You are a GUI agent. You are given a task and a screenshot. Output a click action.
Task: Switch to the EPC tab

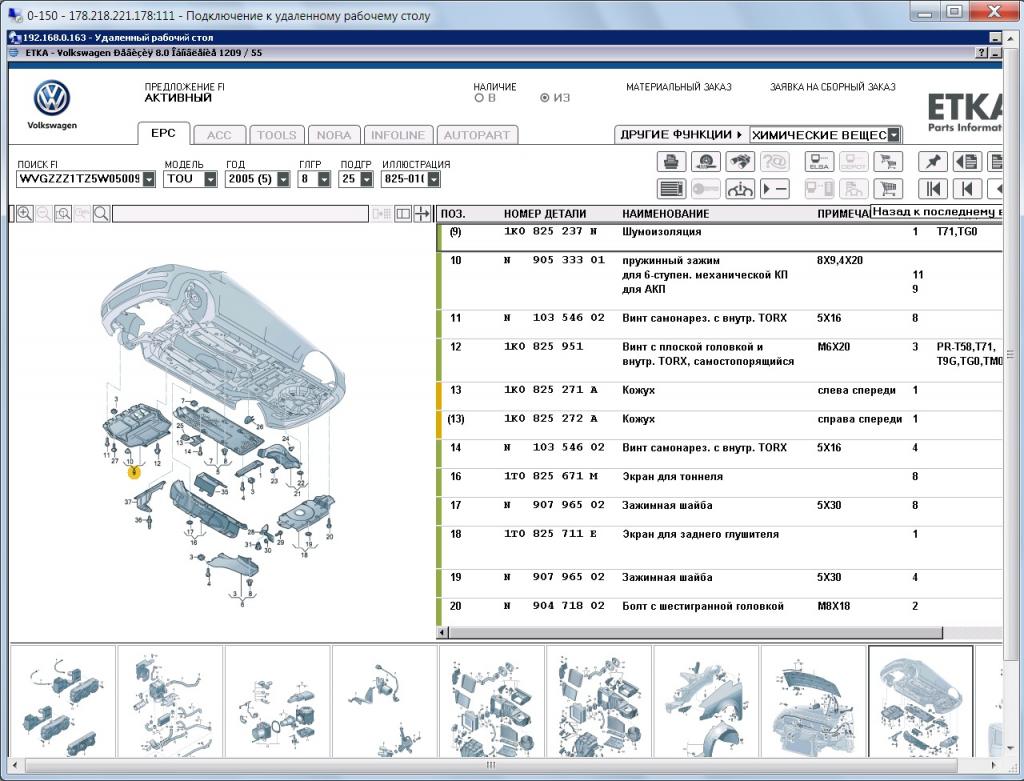[163, 133]
